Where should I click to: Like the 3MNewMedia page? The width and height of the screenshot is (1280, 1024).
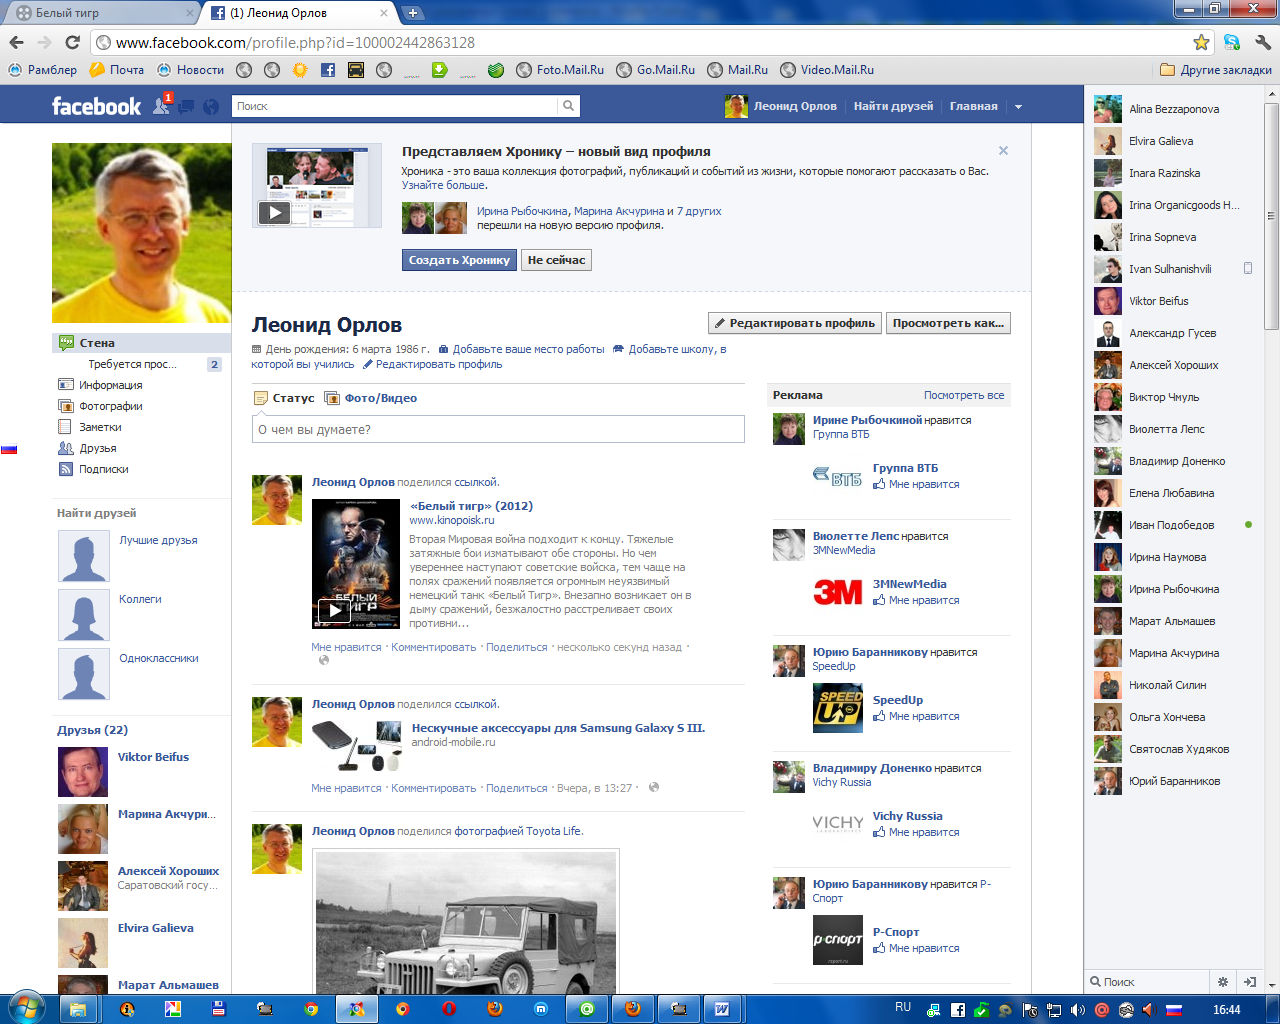point(916,600)
